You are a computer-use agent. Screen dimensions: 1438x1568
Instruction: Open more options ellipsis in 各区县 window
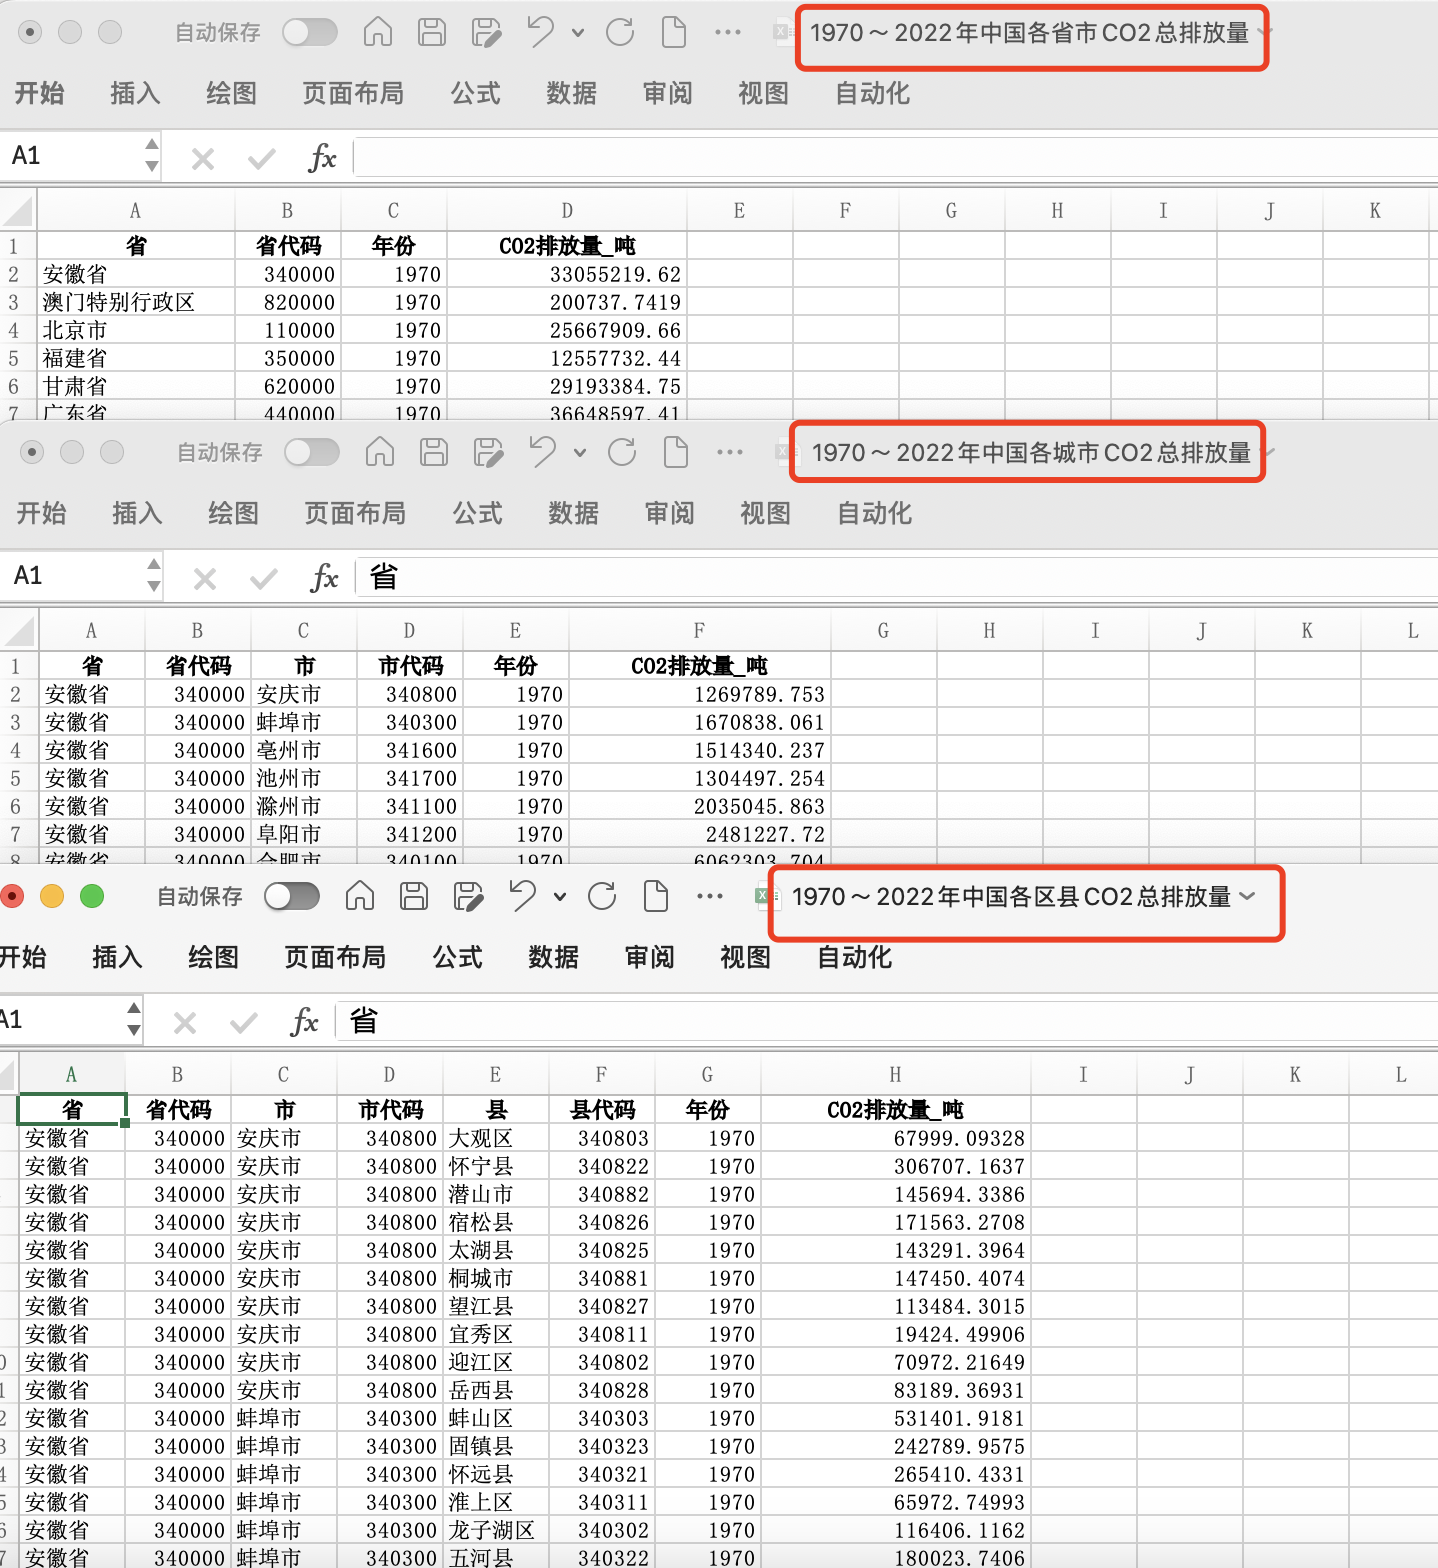tap(710, 897)
